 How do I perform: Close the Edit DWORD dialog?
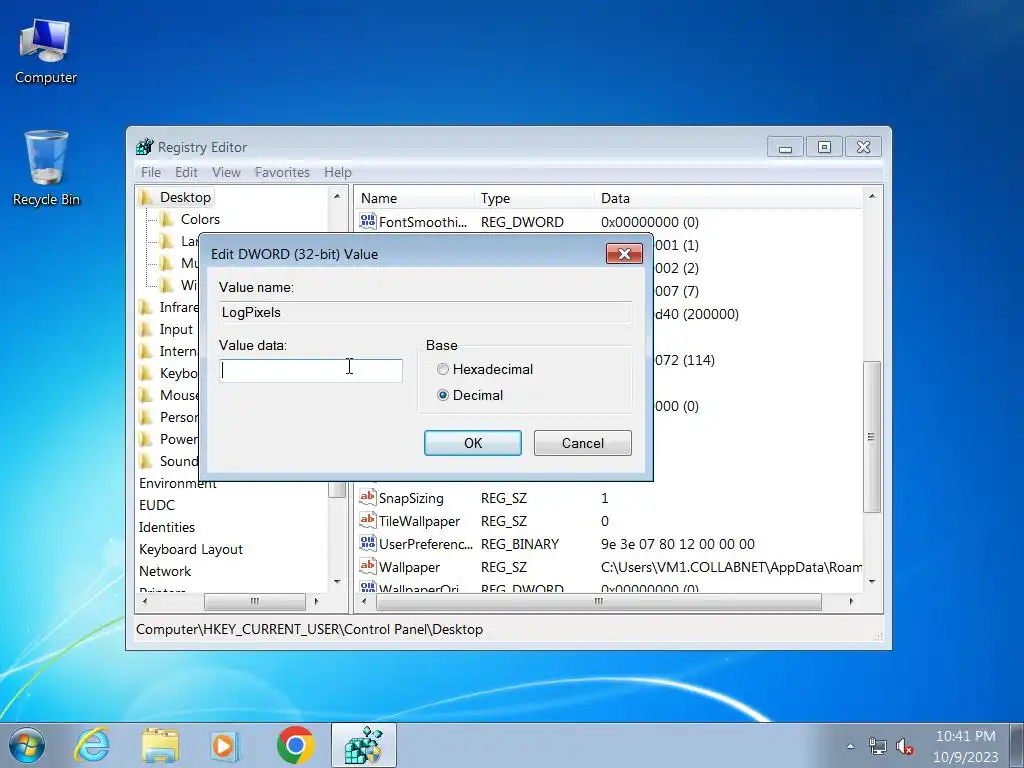coord(624,253)
